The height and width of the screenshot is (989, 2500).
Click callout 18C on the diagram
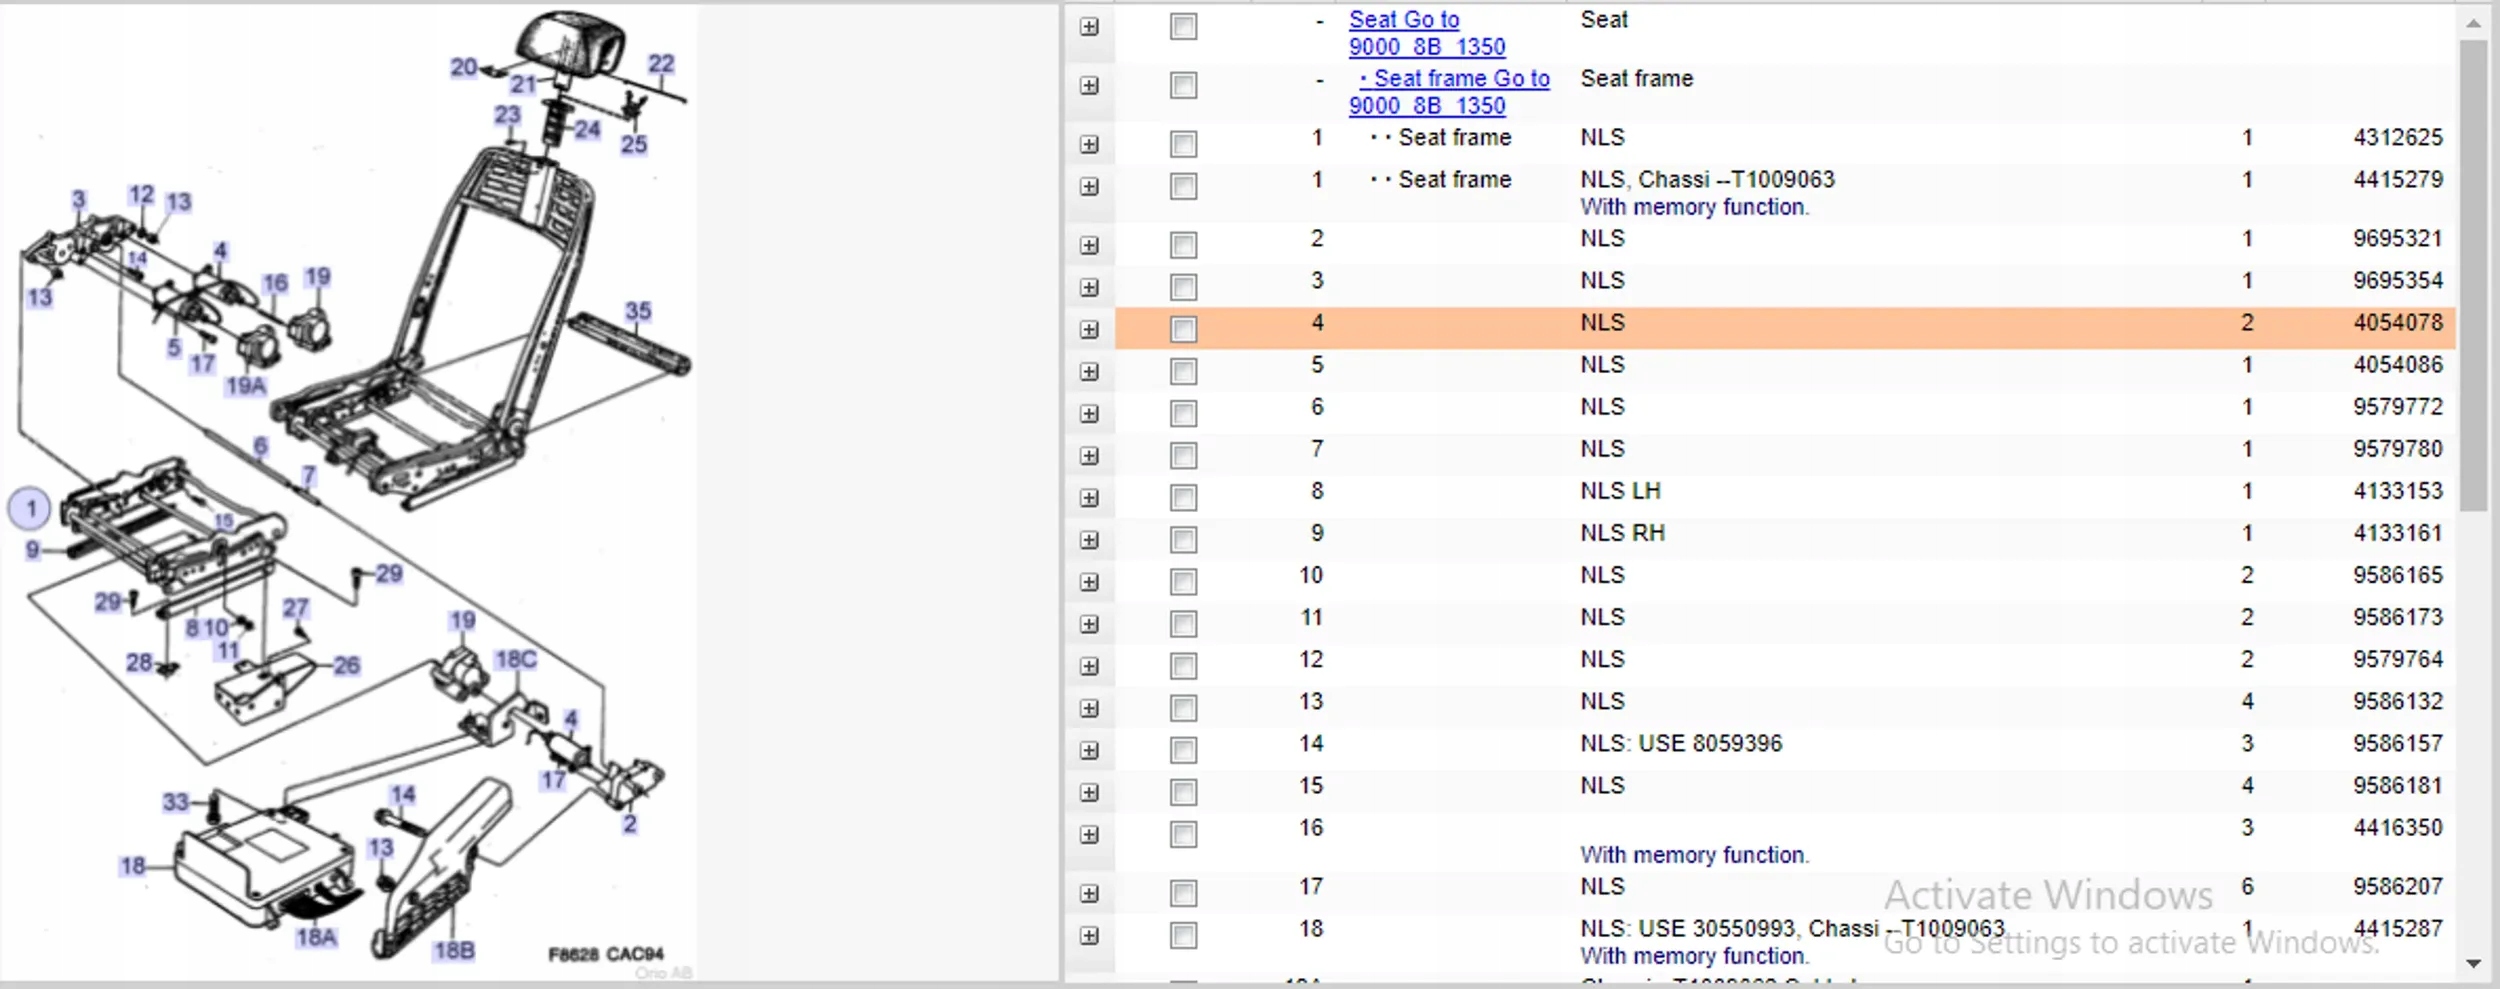click(x=516, y=660)
